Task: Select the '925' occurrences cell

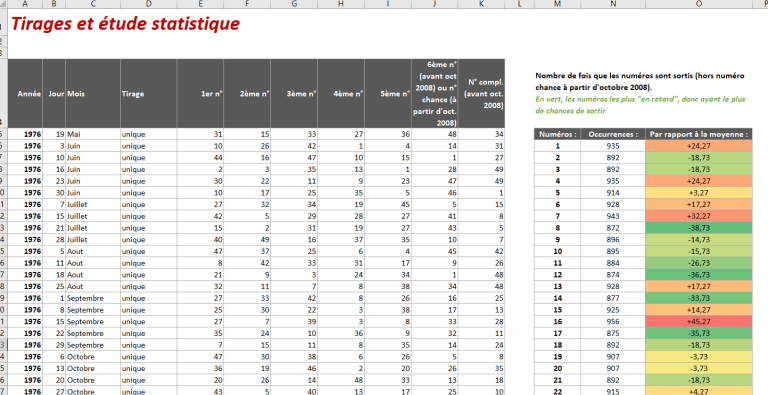Action: [613, 310]
